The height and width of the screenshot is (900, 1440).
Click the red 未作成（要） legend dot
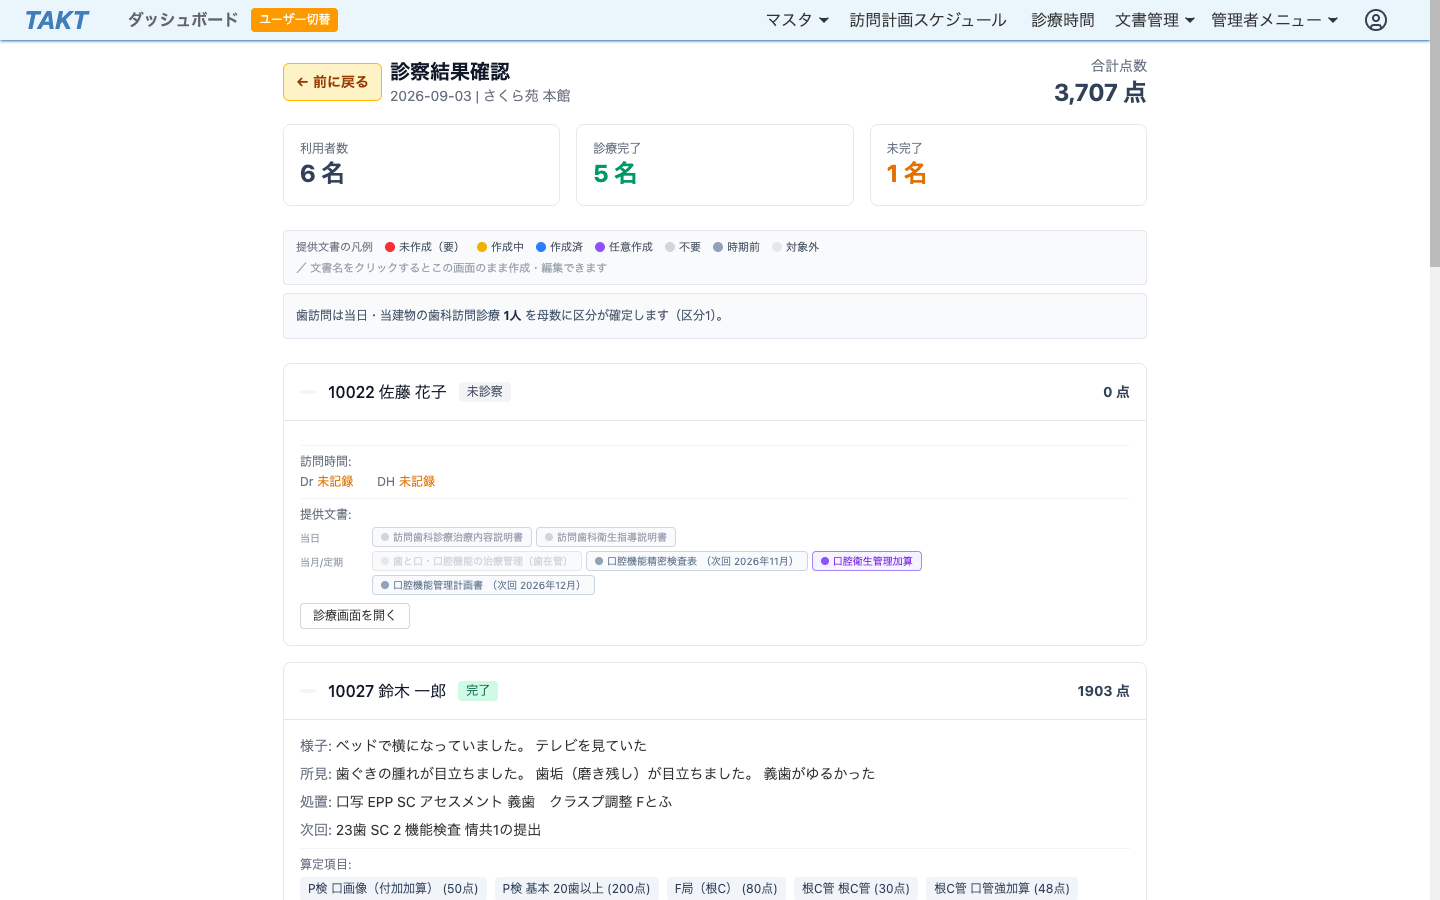[390, 247]
